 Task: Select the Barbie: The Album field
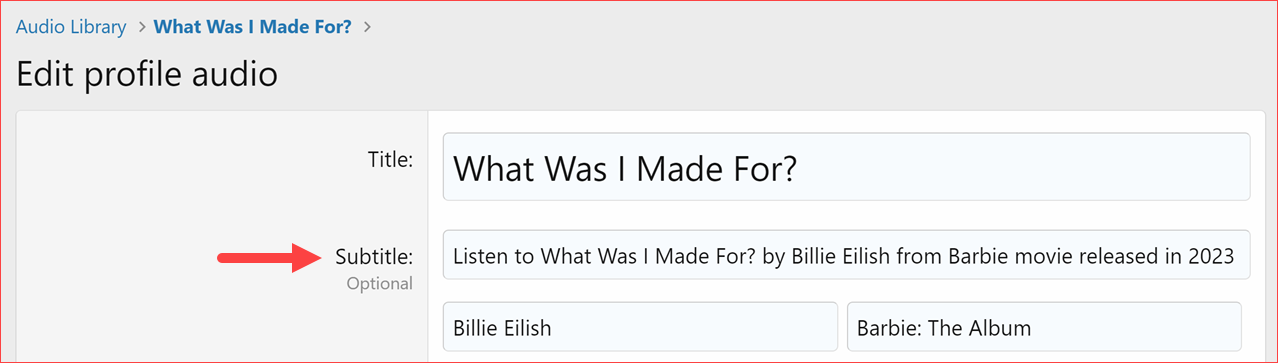click(1044, 327)
